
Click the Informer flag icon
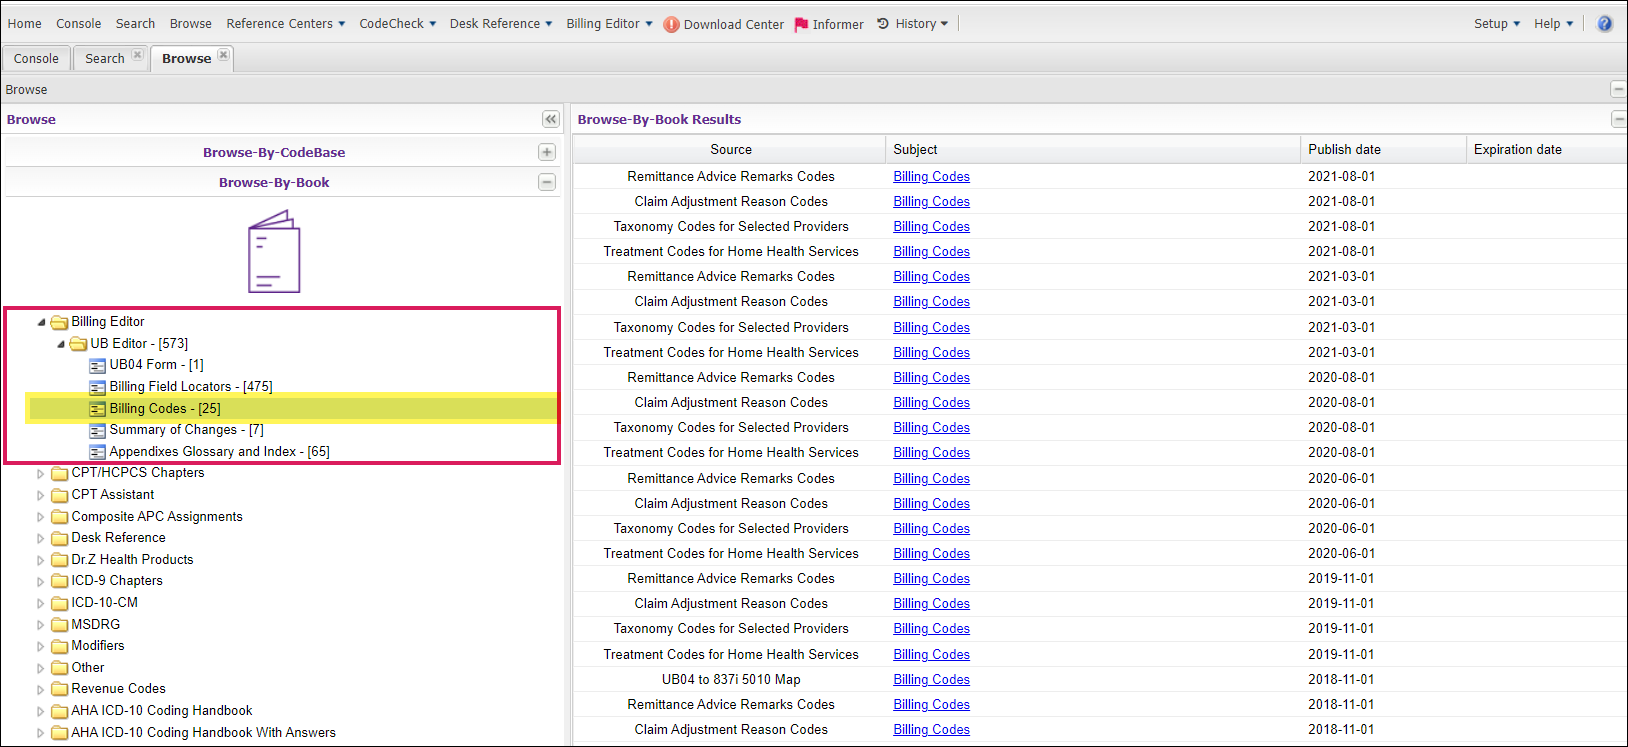tap(801, 24)
